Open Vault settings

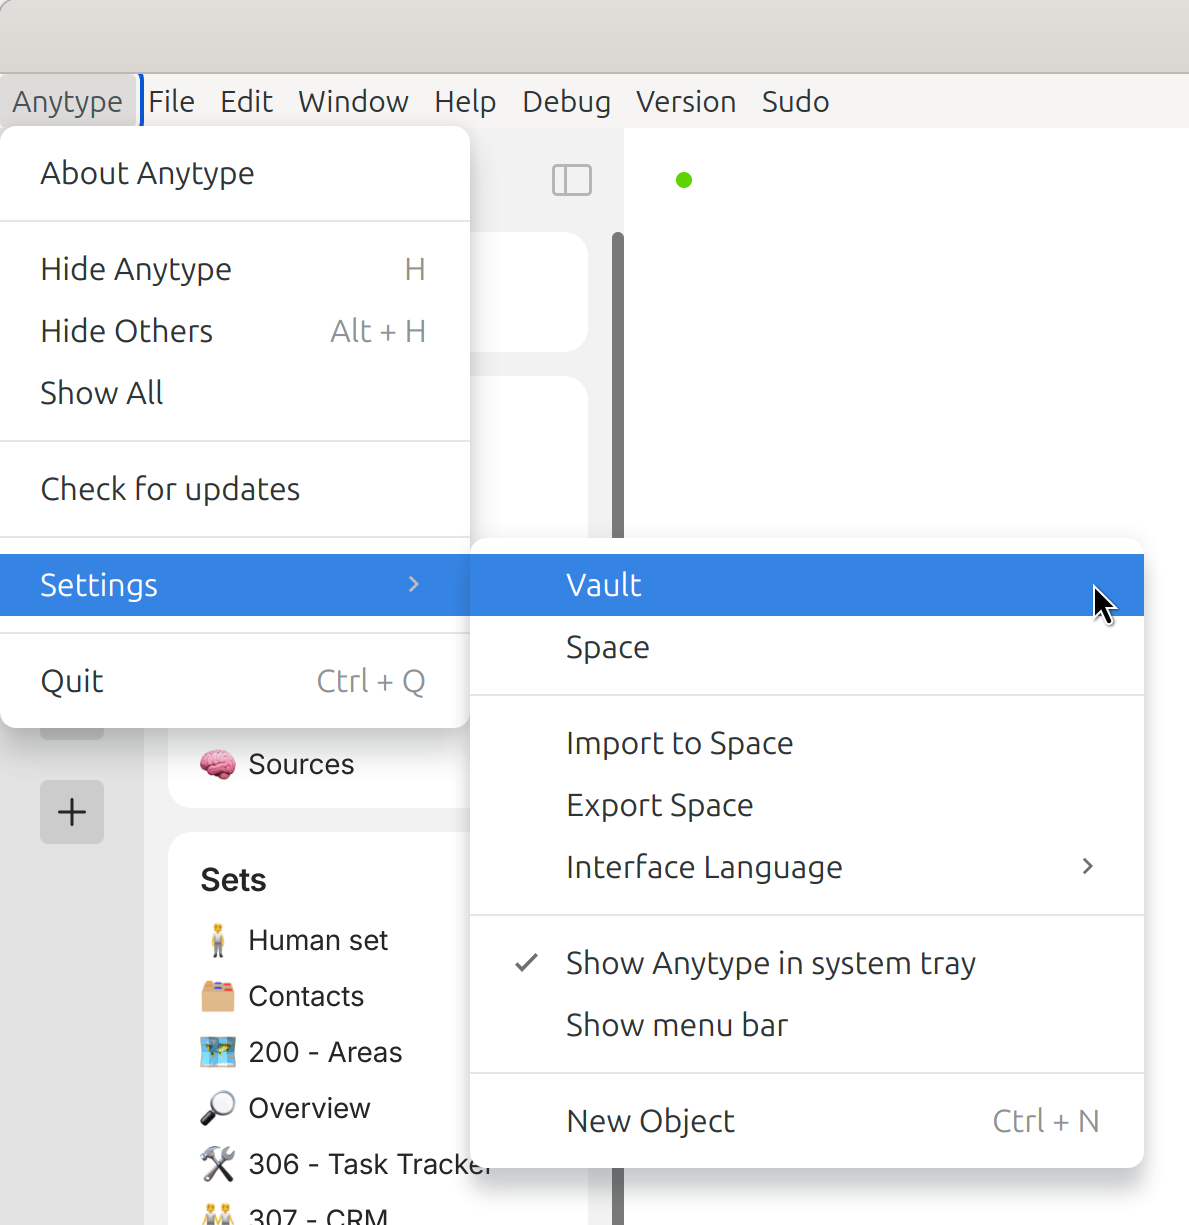click(x=807, y=585)
